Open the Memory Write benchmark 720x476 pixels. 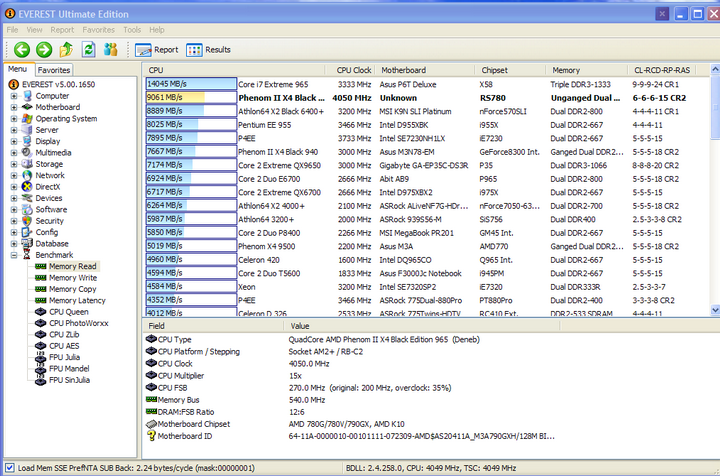coord(73,278)
